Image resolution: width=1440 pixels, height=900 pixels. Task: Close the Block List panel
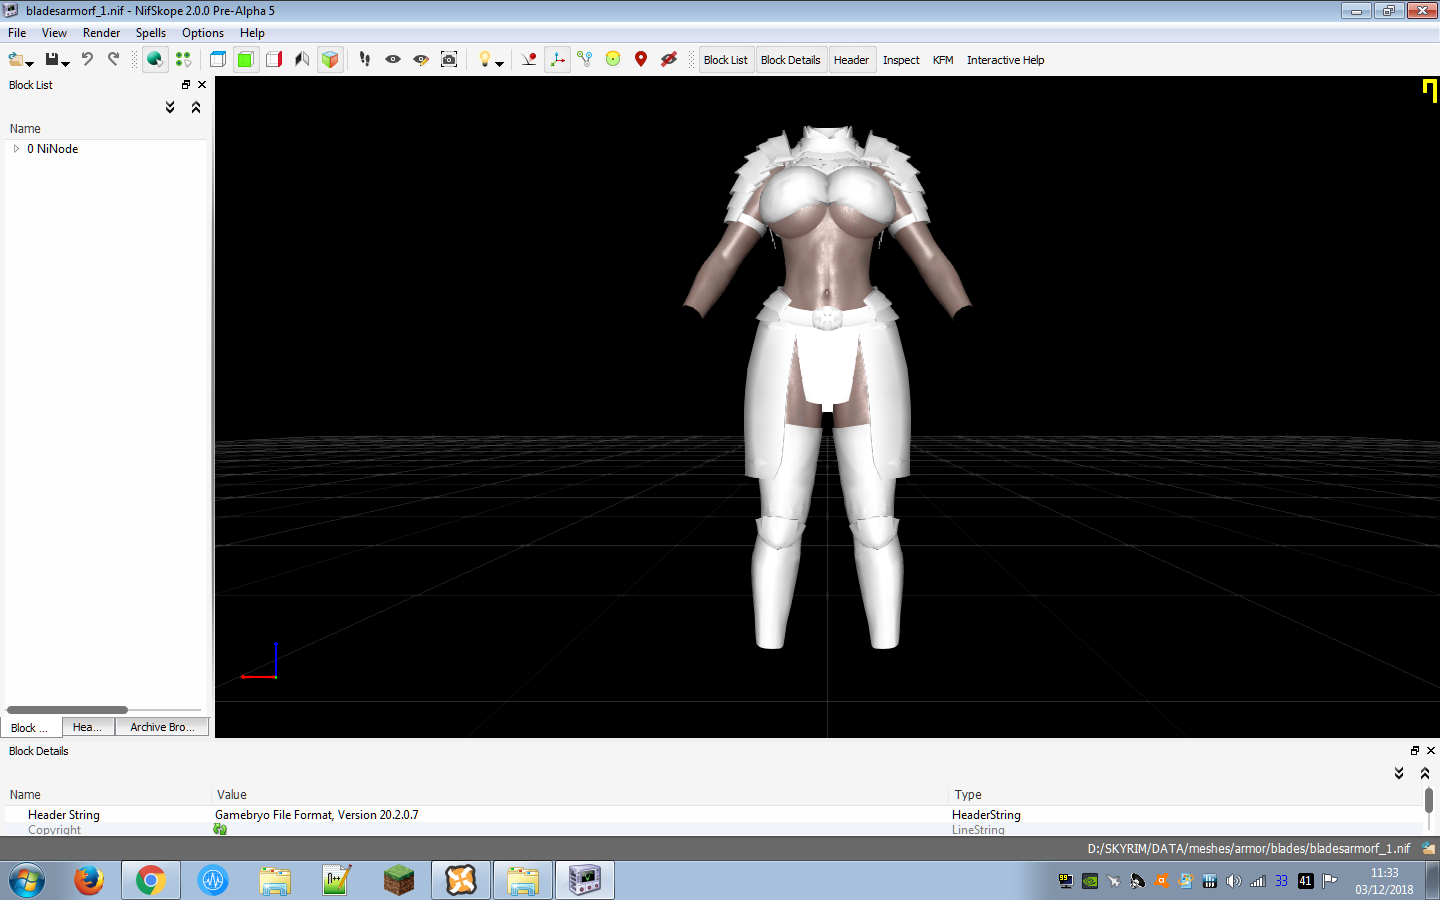[202, 85]
